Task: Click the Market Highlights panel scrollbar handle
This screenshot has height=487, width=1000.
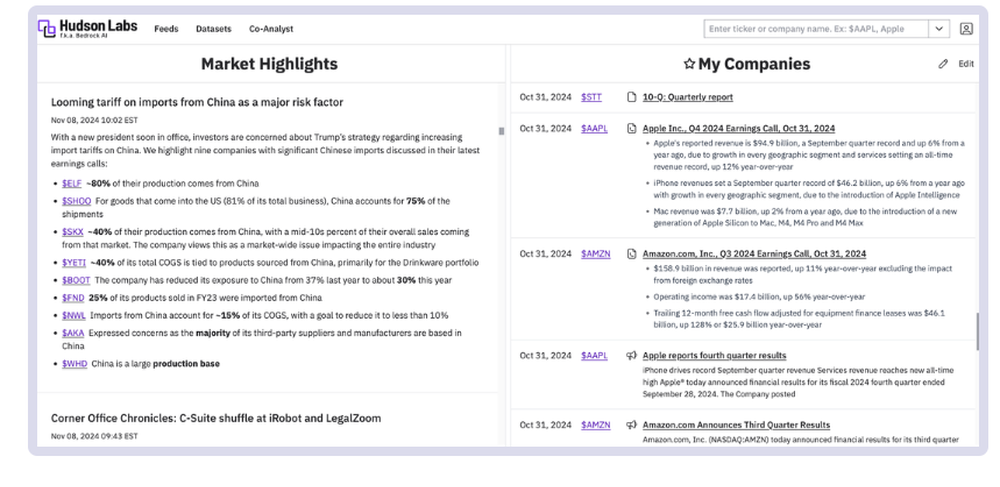Action: tap(501, 131)
